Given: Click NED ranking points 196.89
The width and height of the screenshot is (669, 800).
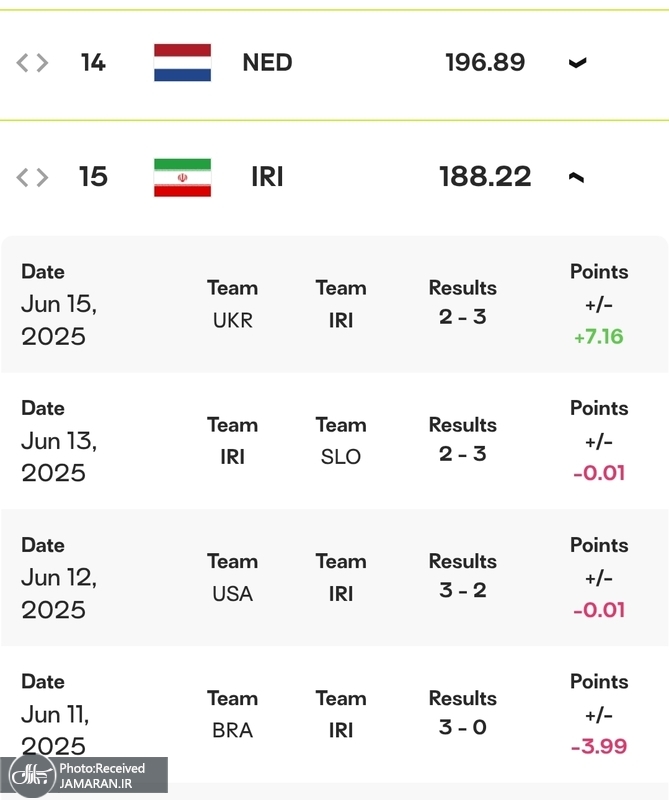Looking at the screenshot, I should pyautogui.click(x=485, y=63).
